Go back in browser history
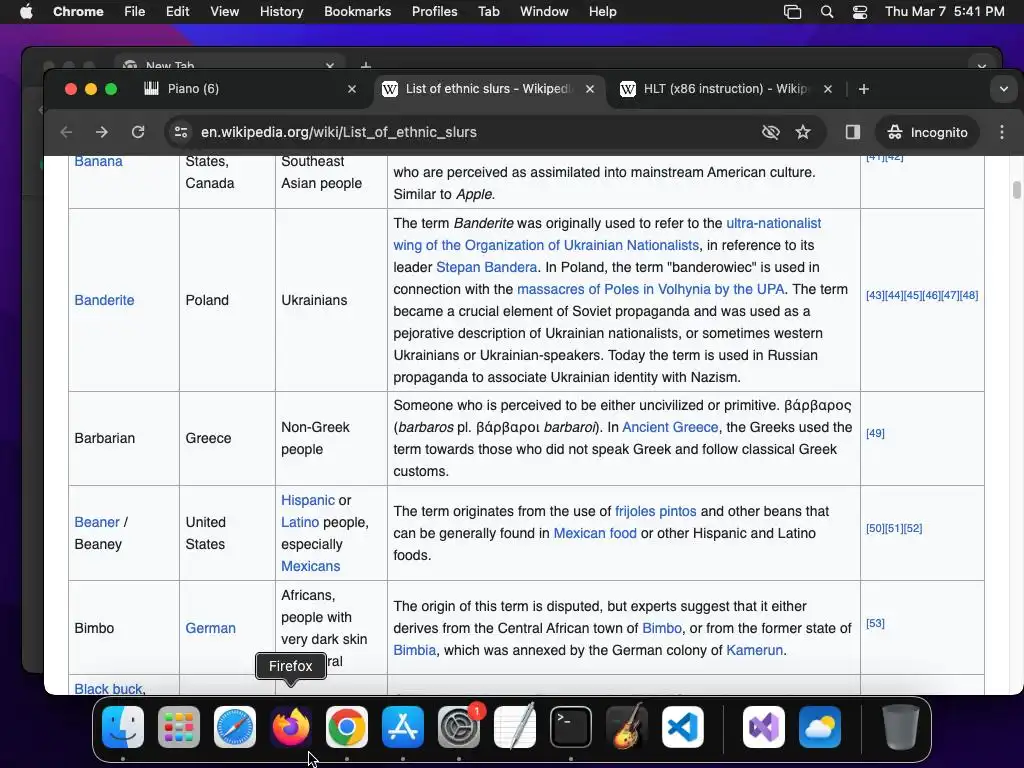The height and width of the screenshot is (768, 1024). 66,132
